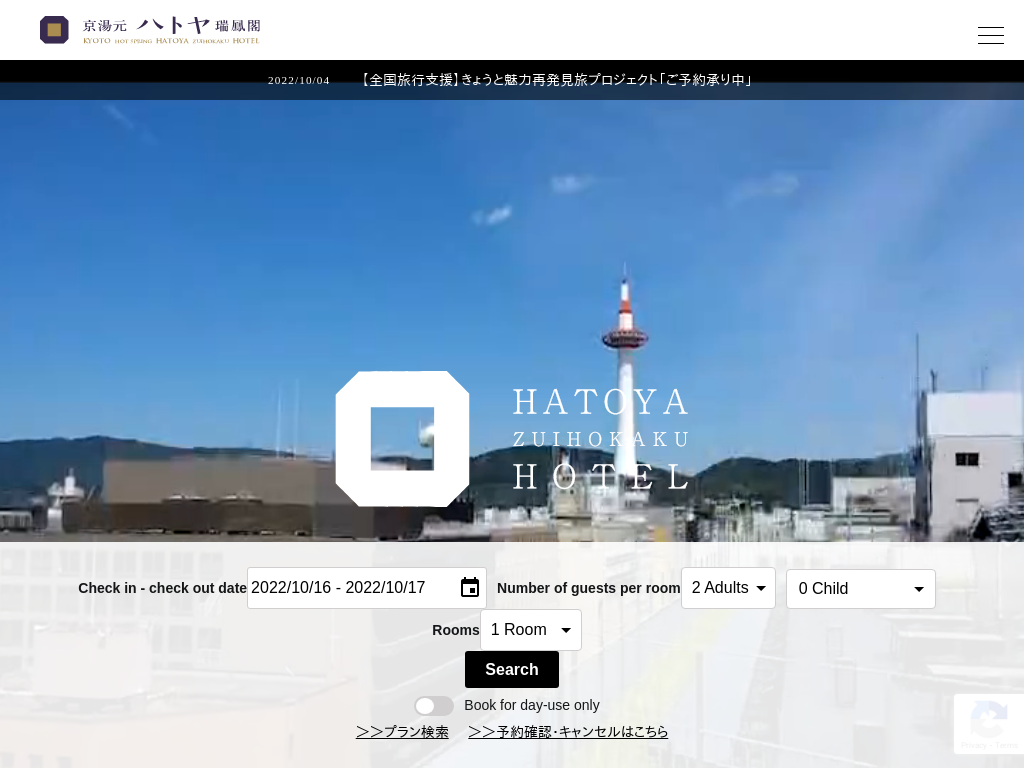Click the reCAPTCHA Privacy link
Viewport: 1024px width, 768px height.
point(973,745)
